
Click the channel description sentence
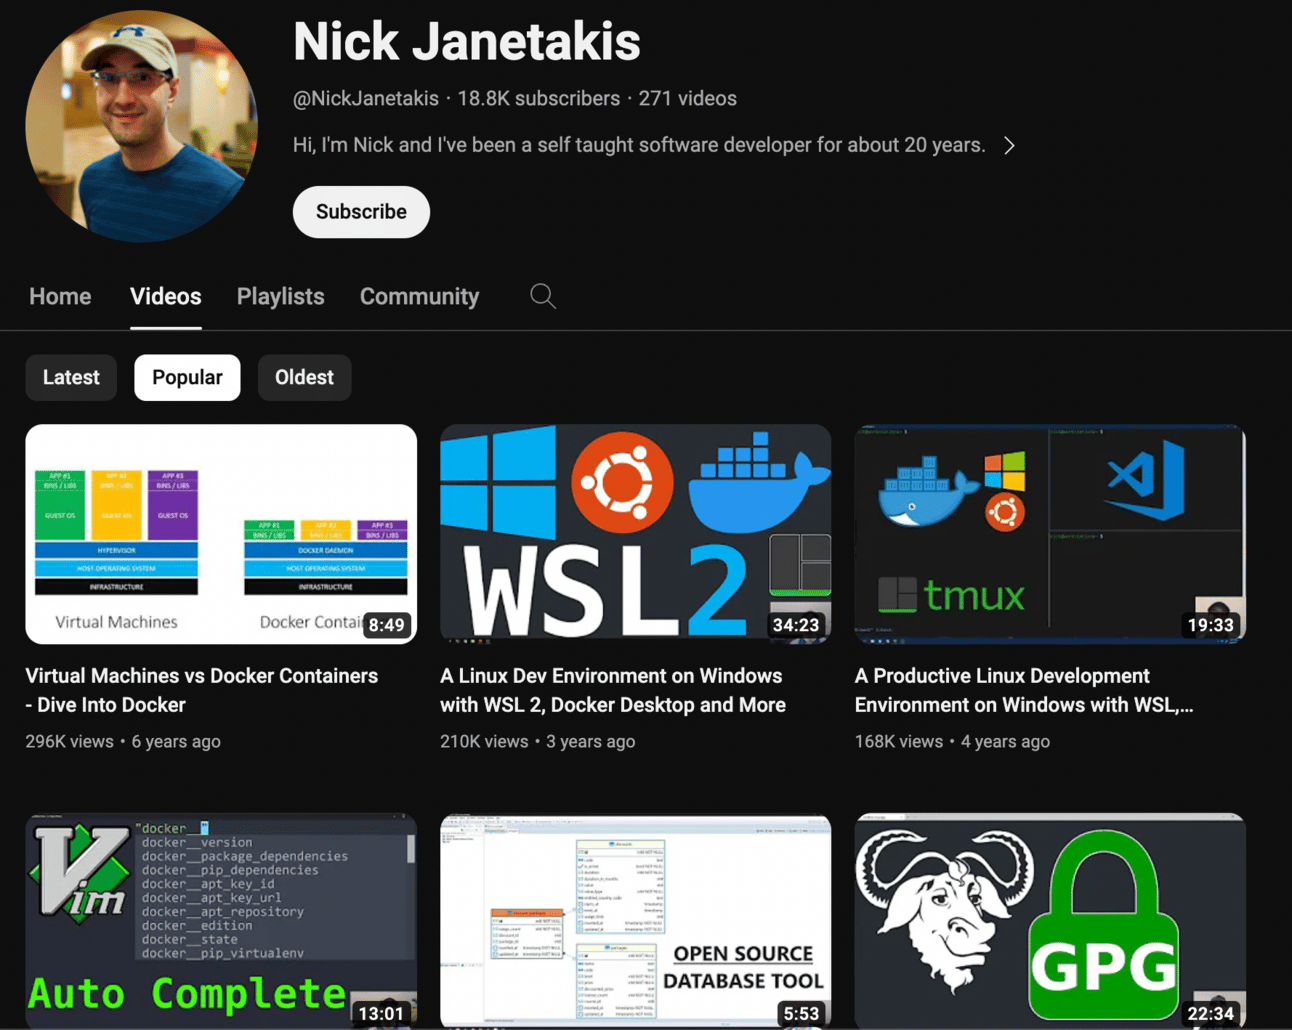pyautogui.click(x=639, y=145)
